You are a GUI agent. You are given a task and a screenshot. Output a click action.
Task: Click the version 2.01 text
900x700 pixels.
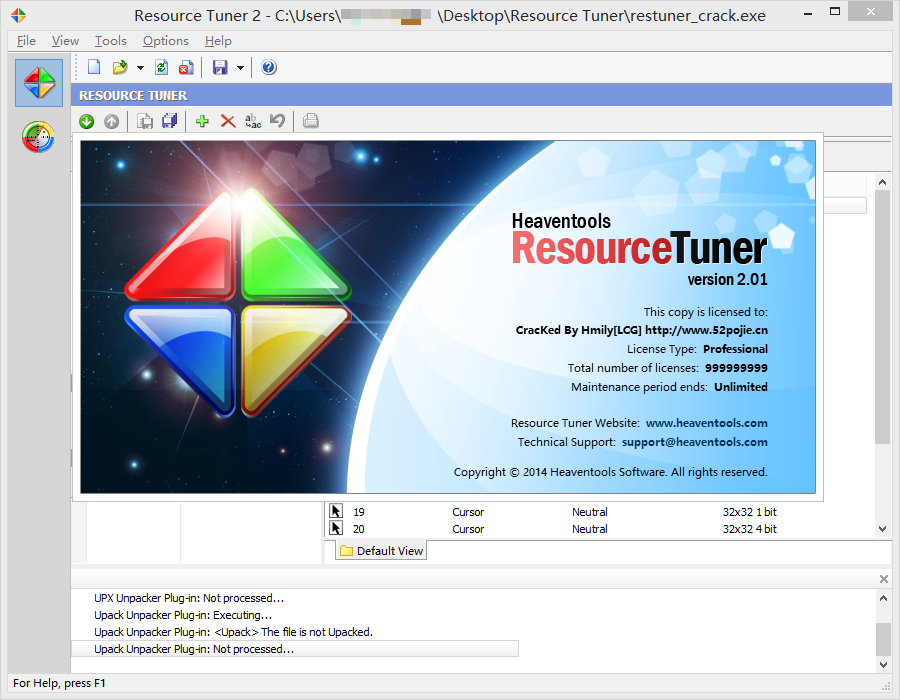[727, 280]
